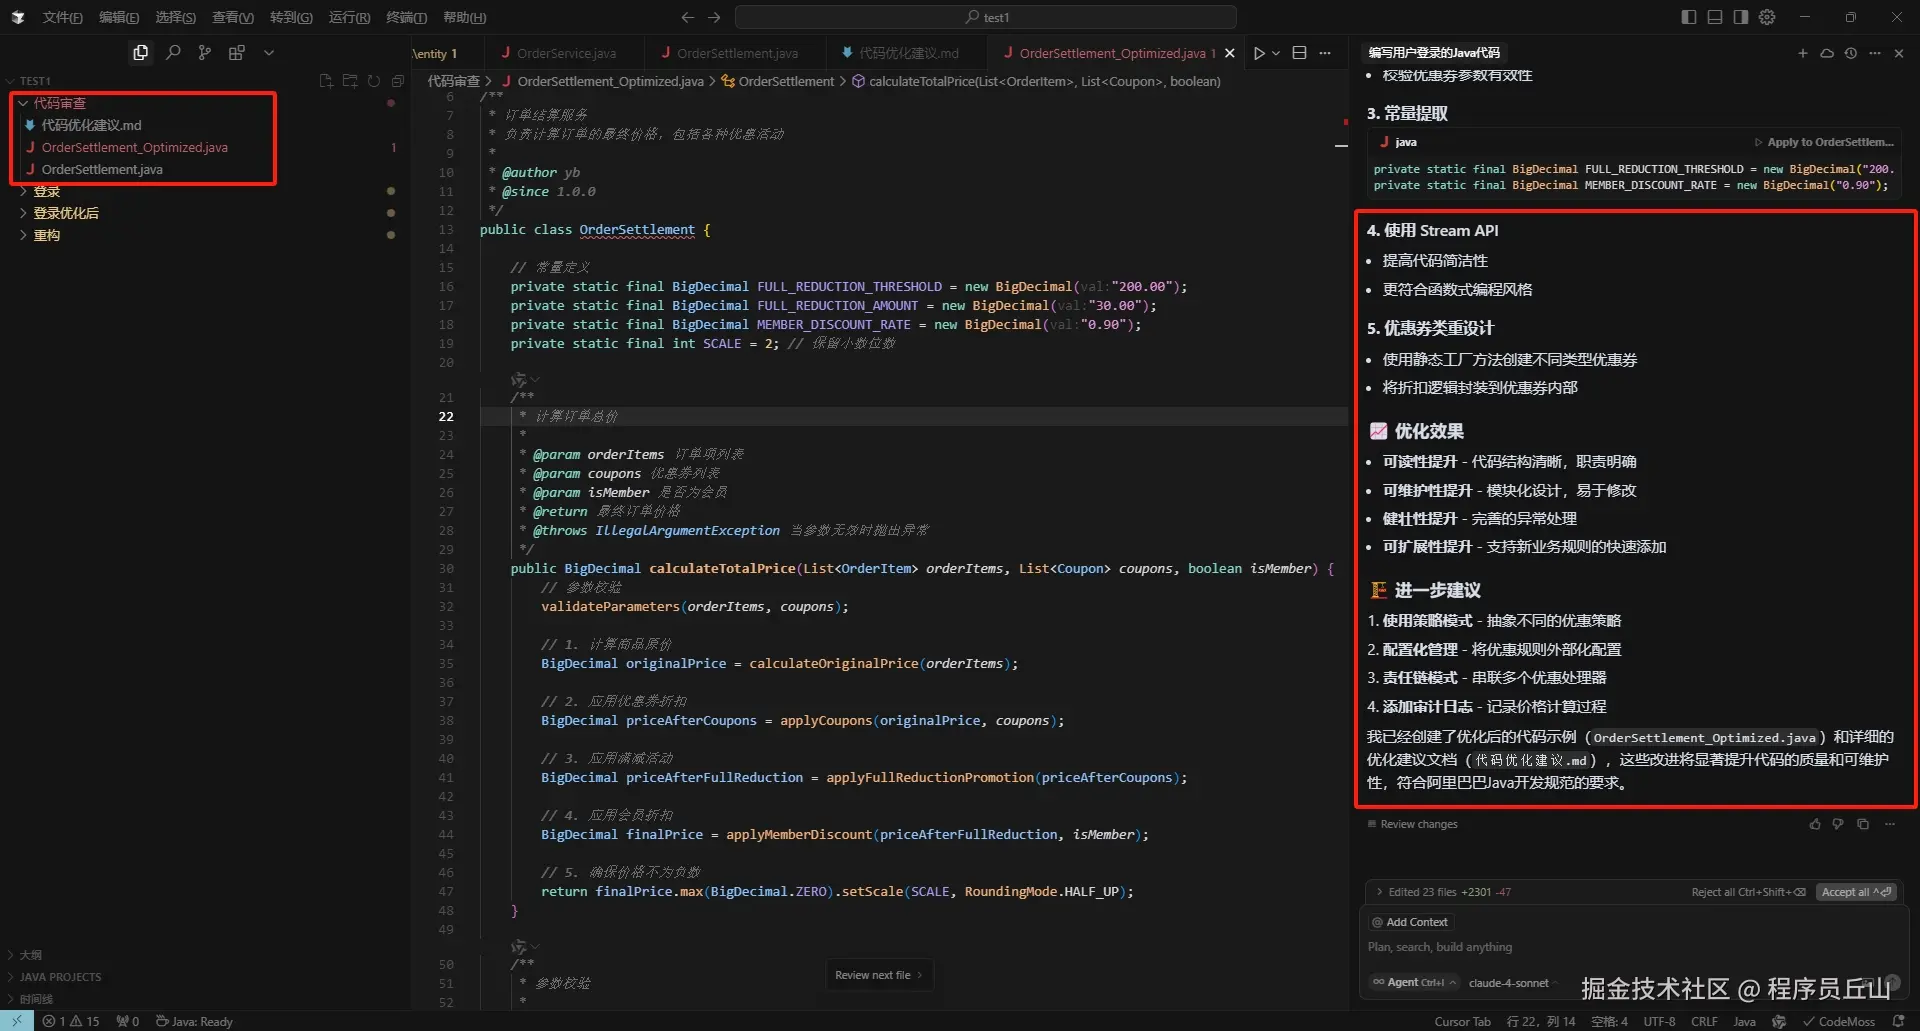Focus the Plan, search, build anything input

point(1633,947)
